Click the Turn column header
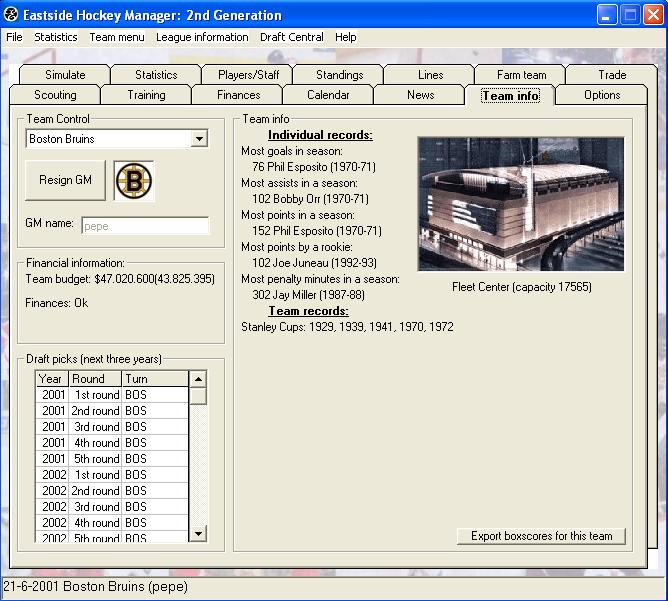Viewport: 668px width, 601px height. tap(155, 379)
